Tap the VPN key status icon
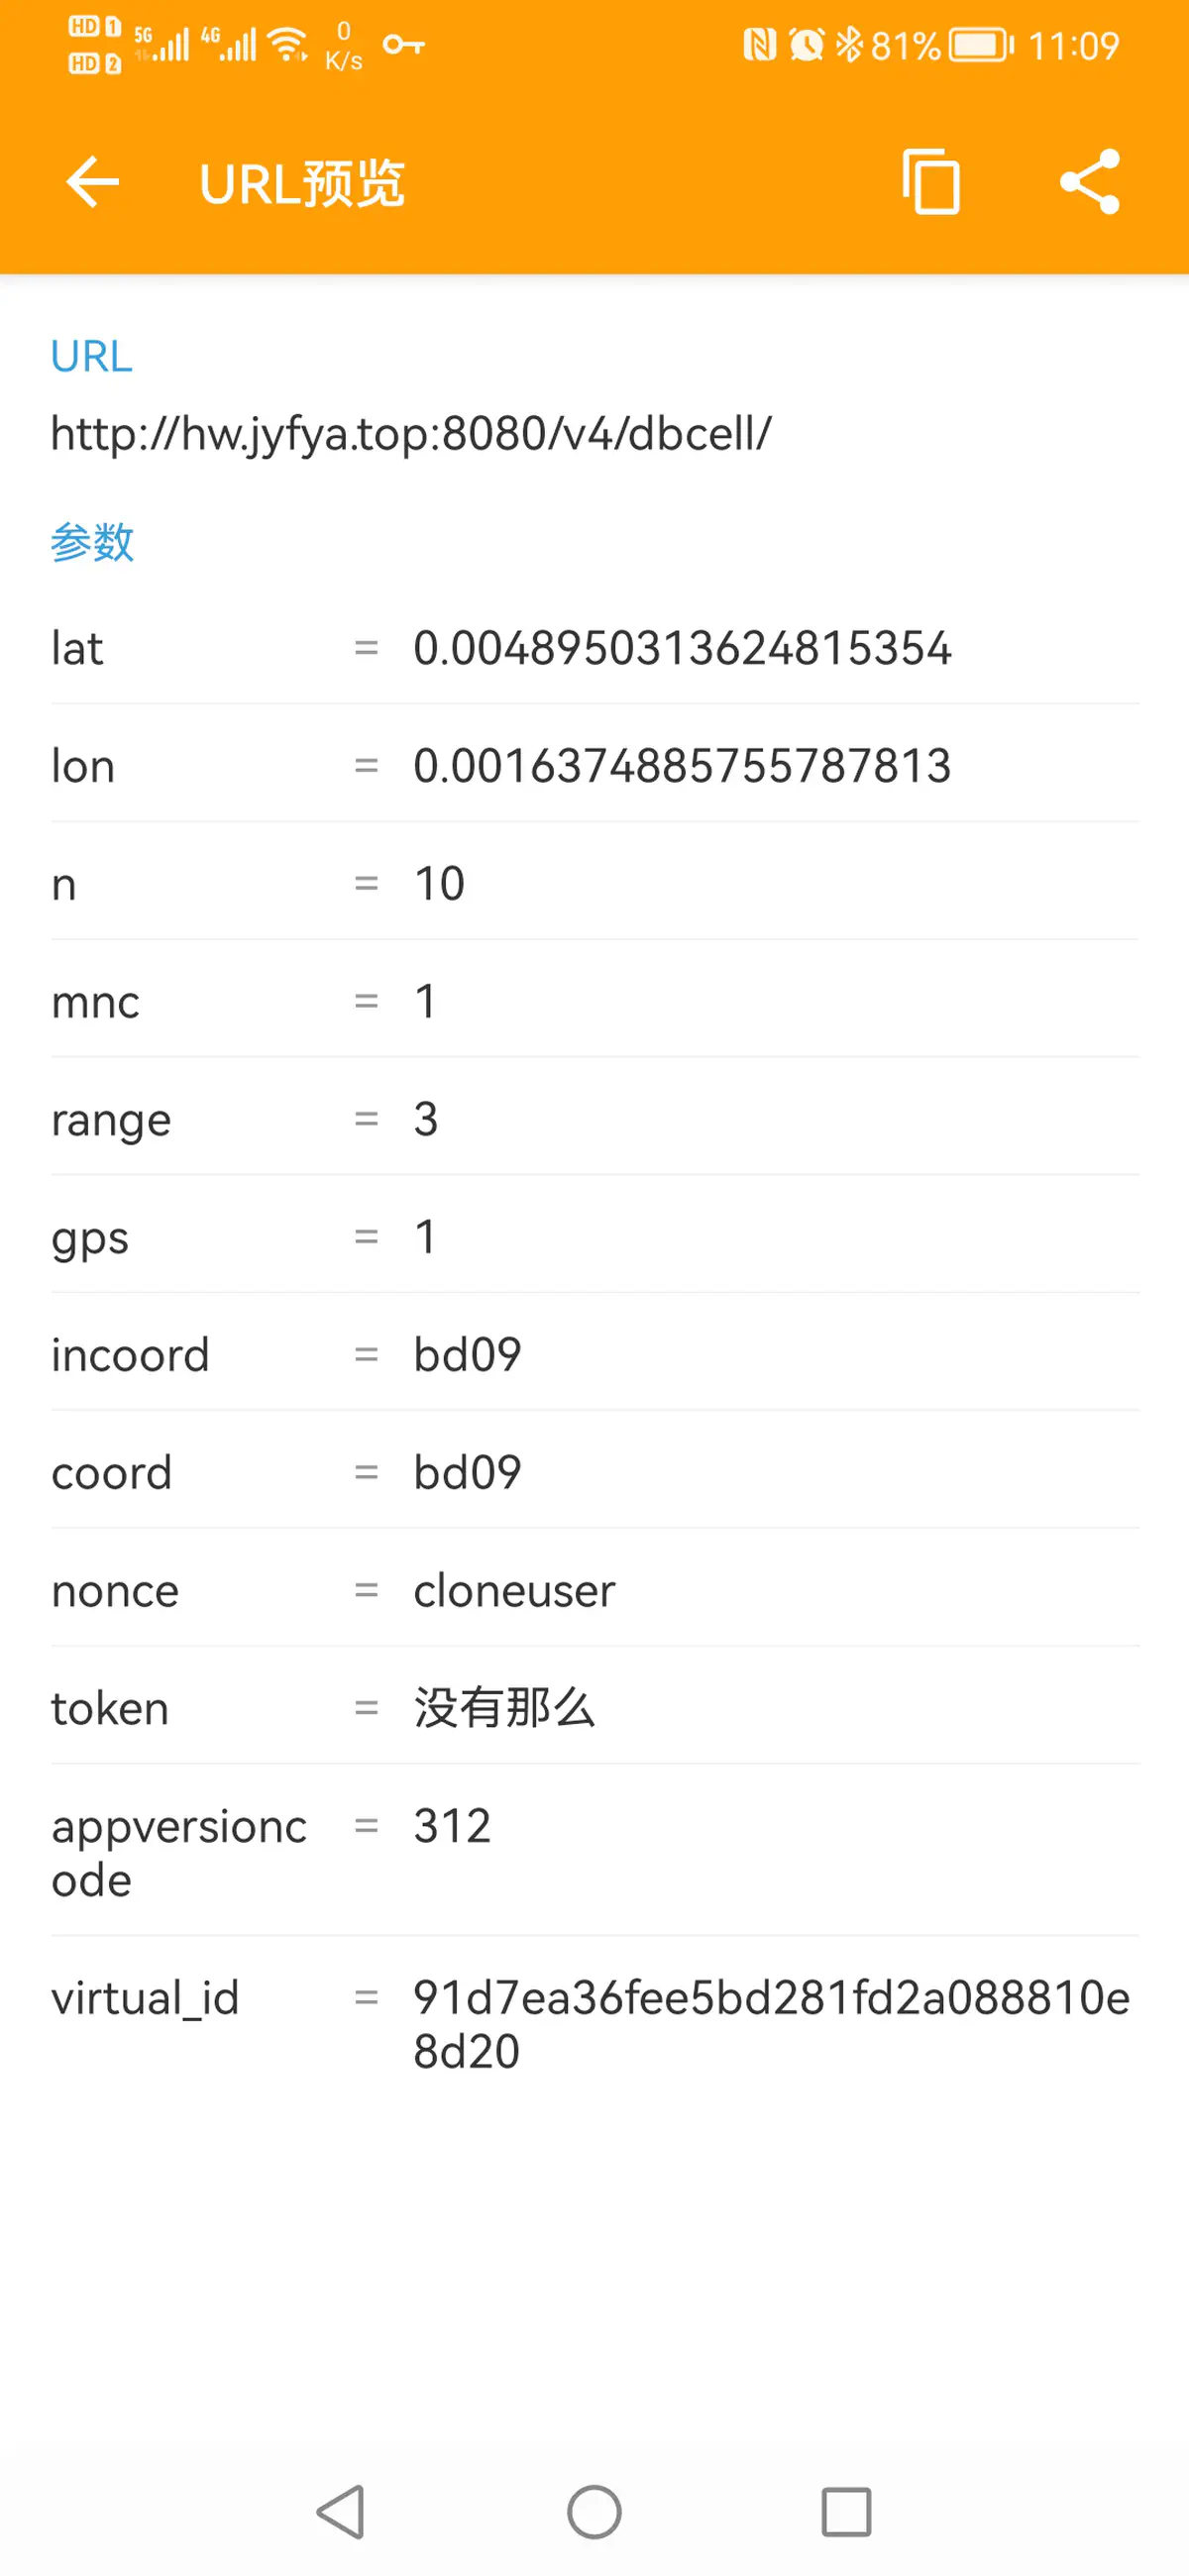The width and height of the screenshot is (1189, 2576). [x=403, y=45]
